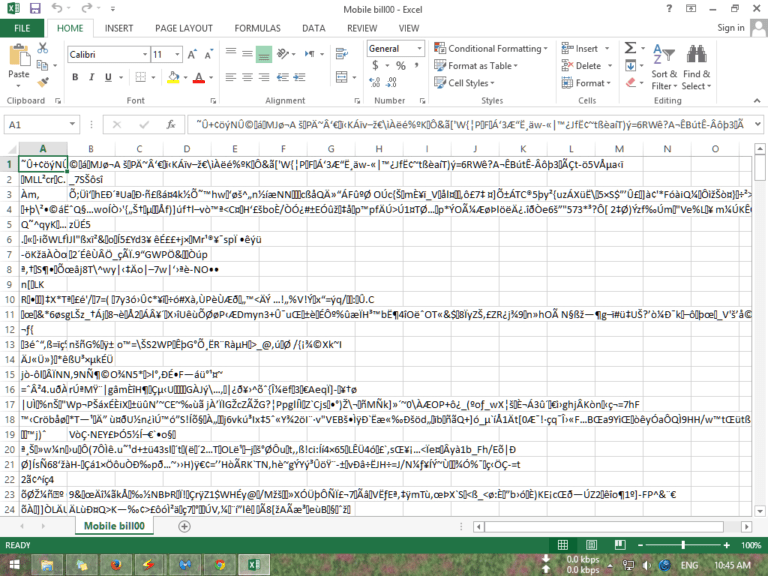
Task: Toggle Bold formatting
Action: [x=75, y=77]
